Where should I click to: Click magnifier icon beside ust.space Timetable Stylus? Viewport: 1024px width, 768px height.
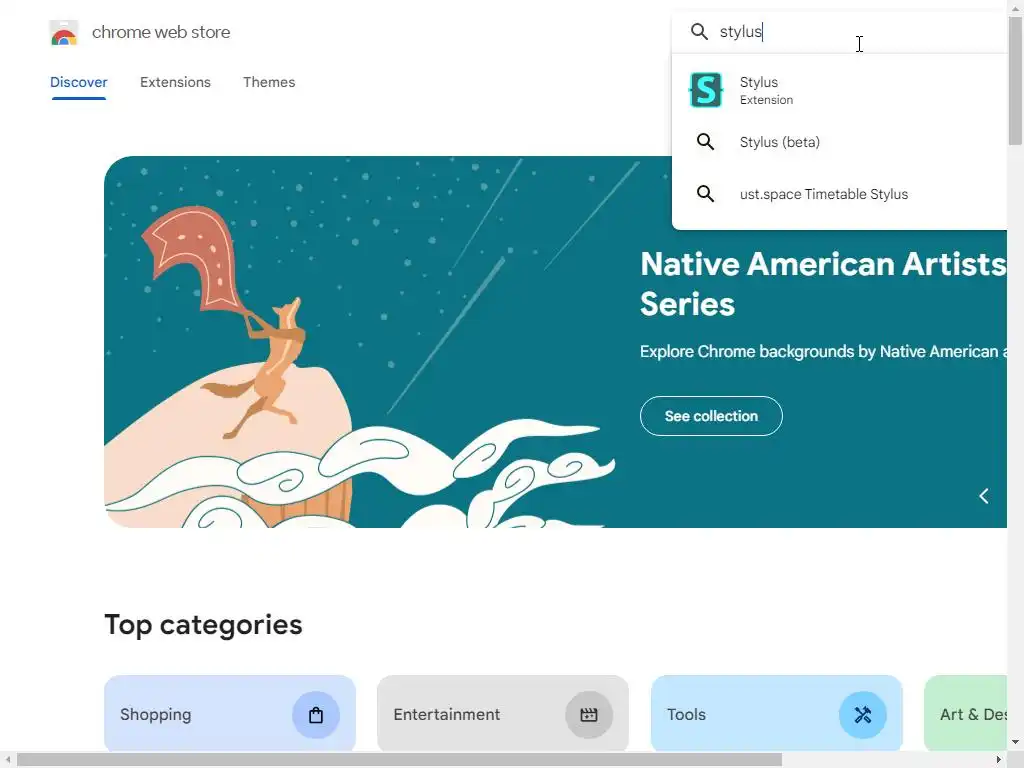point(705,194)
